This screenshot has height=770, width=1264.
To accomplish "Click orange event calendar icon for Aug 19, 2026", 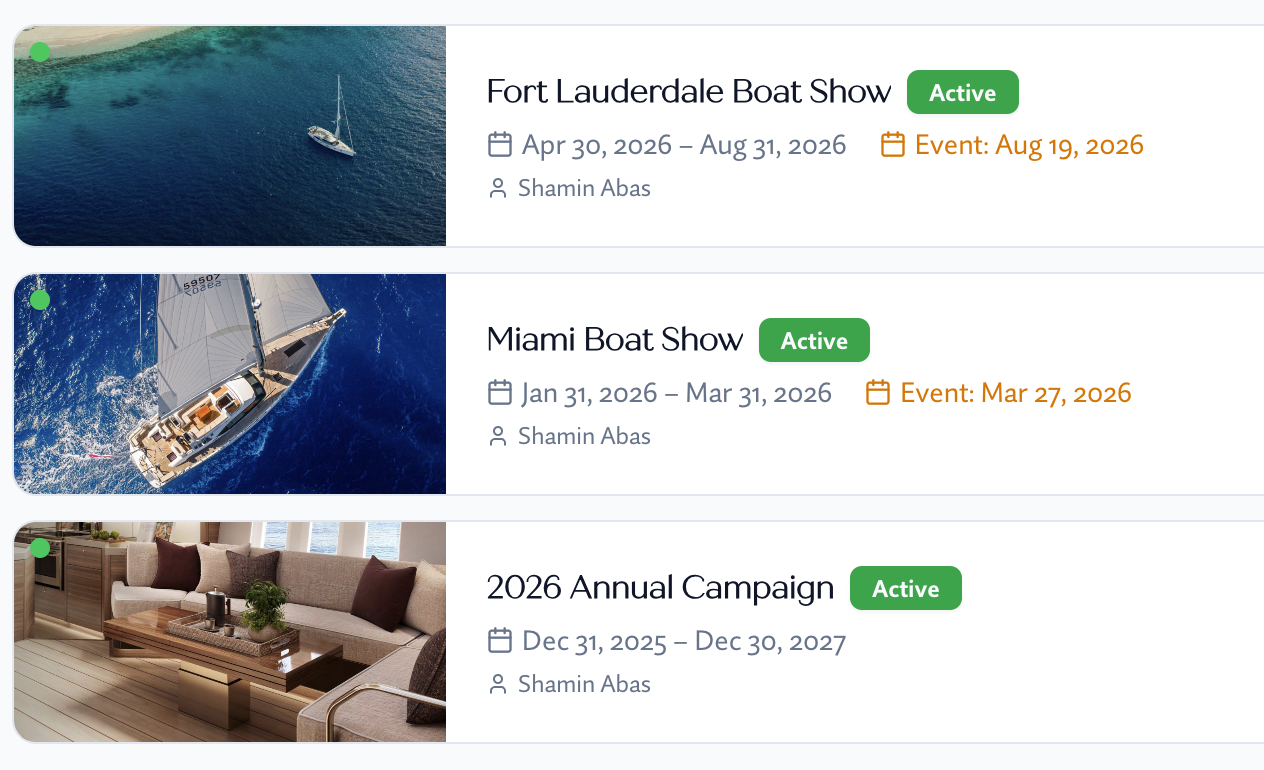I will coord(893,145).
